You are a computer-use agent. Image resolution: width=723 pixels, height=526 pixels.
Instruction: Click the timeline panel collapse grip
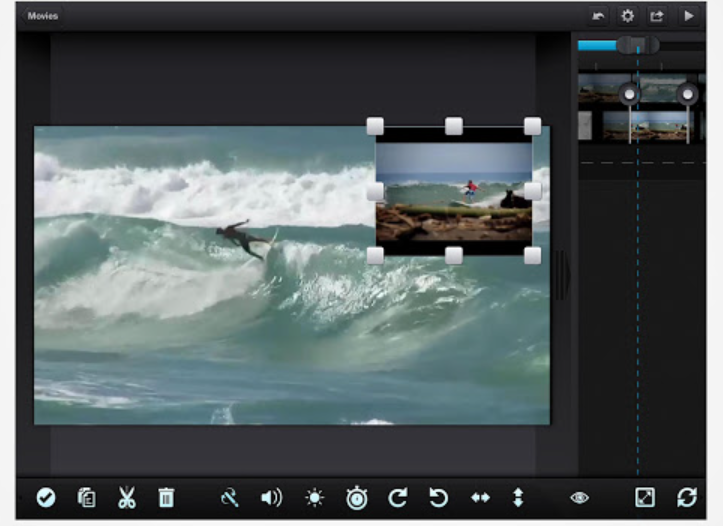pos(563,276)
